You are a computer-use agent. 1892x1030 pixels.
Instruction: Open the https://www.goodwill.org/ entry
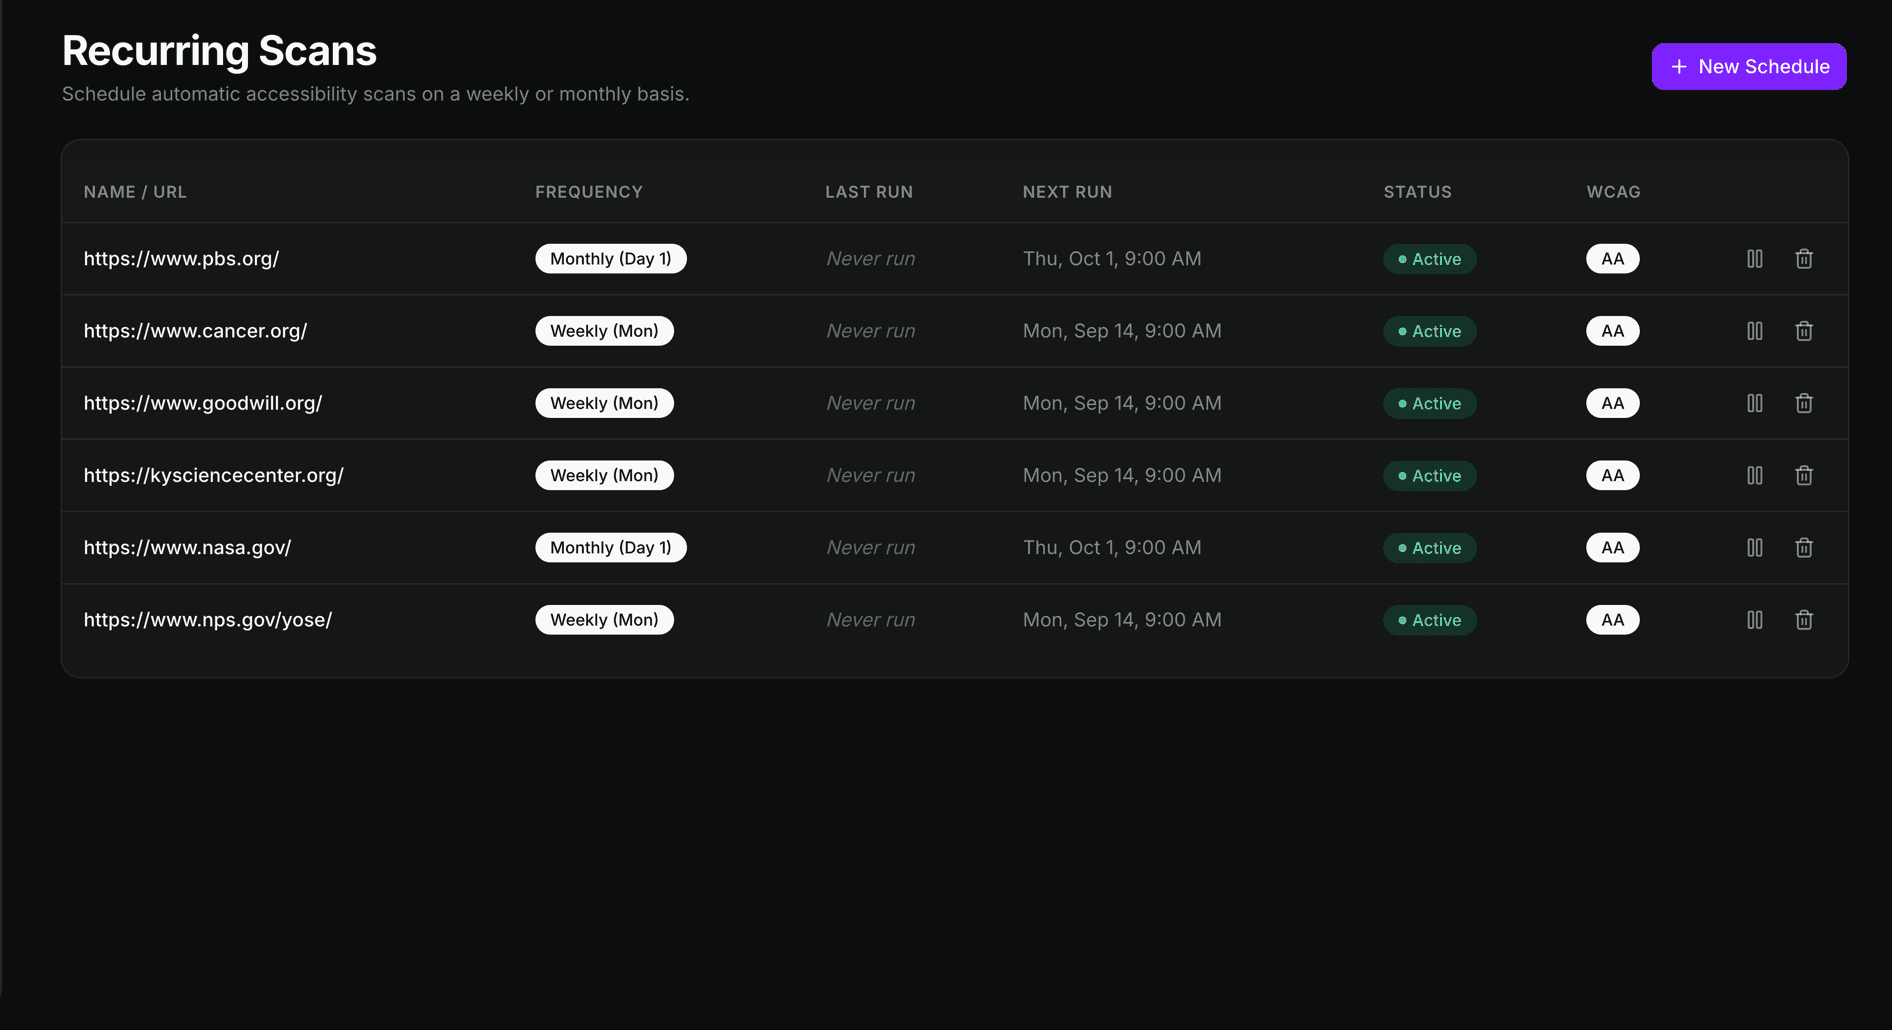pyautogui.click(x=203, y=403)
